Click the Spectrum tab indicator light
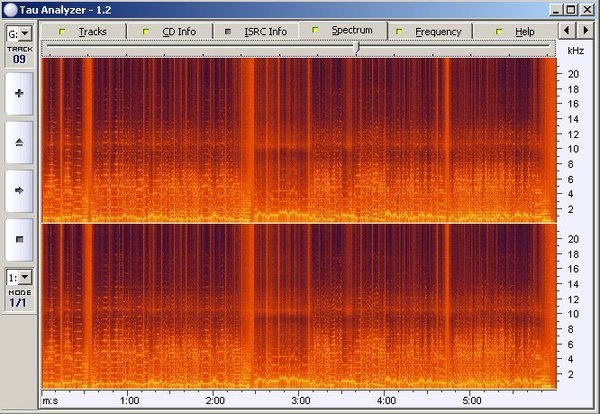This screenshot has width=600, height=414. 315,29
